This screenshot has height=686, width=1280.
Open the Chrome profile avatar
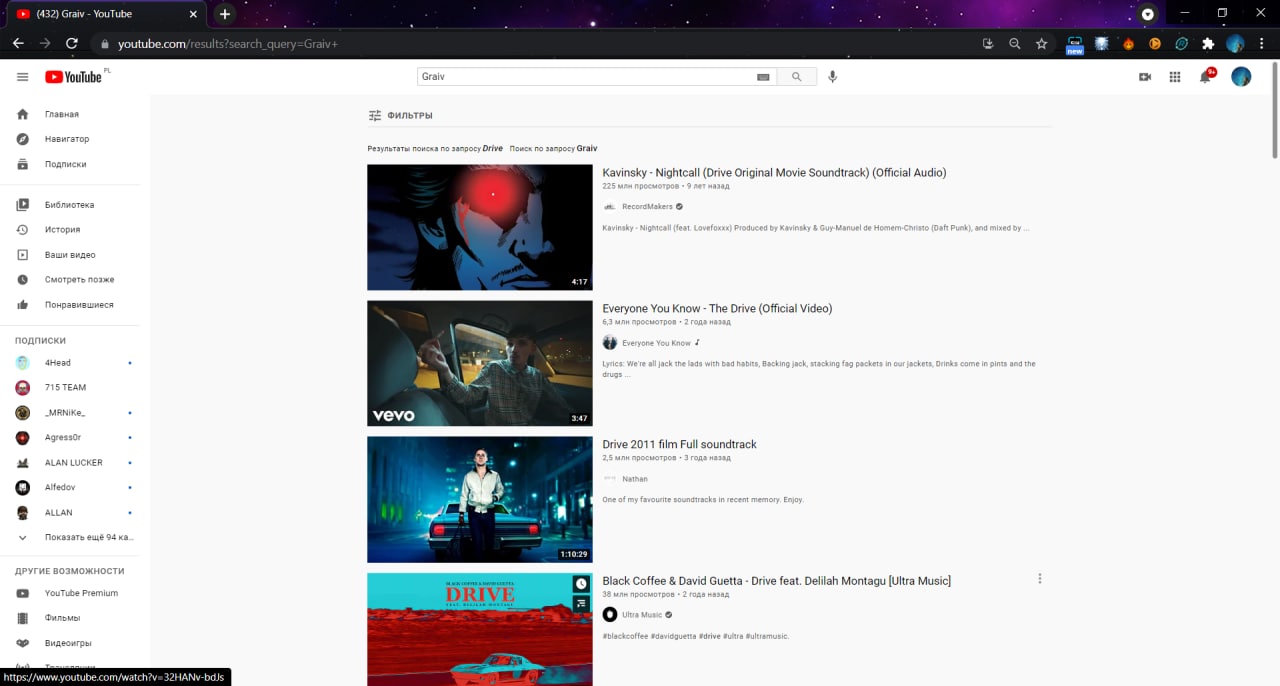point(1235,44)
